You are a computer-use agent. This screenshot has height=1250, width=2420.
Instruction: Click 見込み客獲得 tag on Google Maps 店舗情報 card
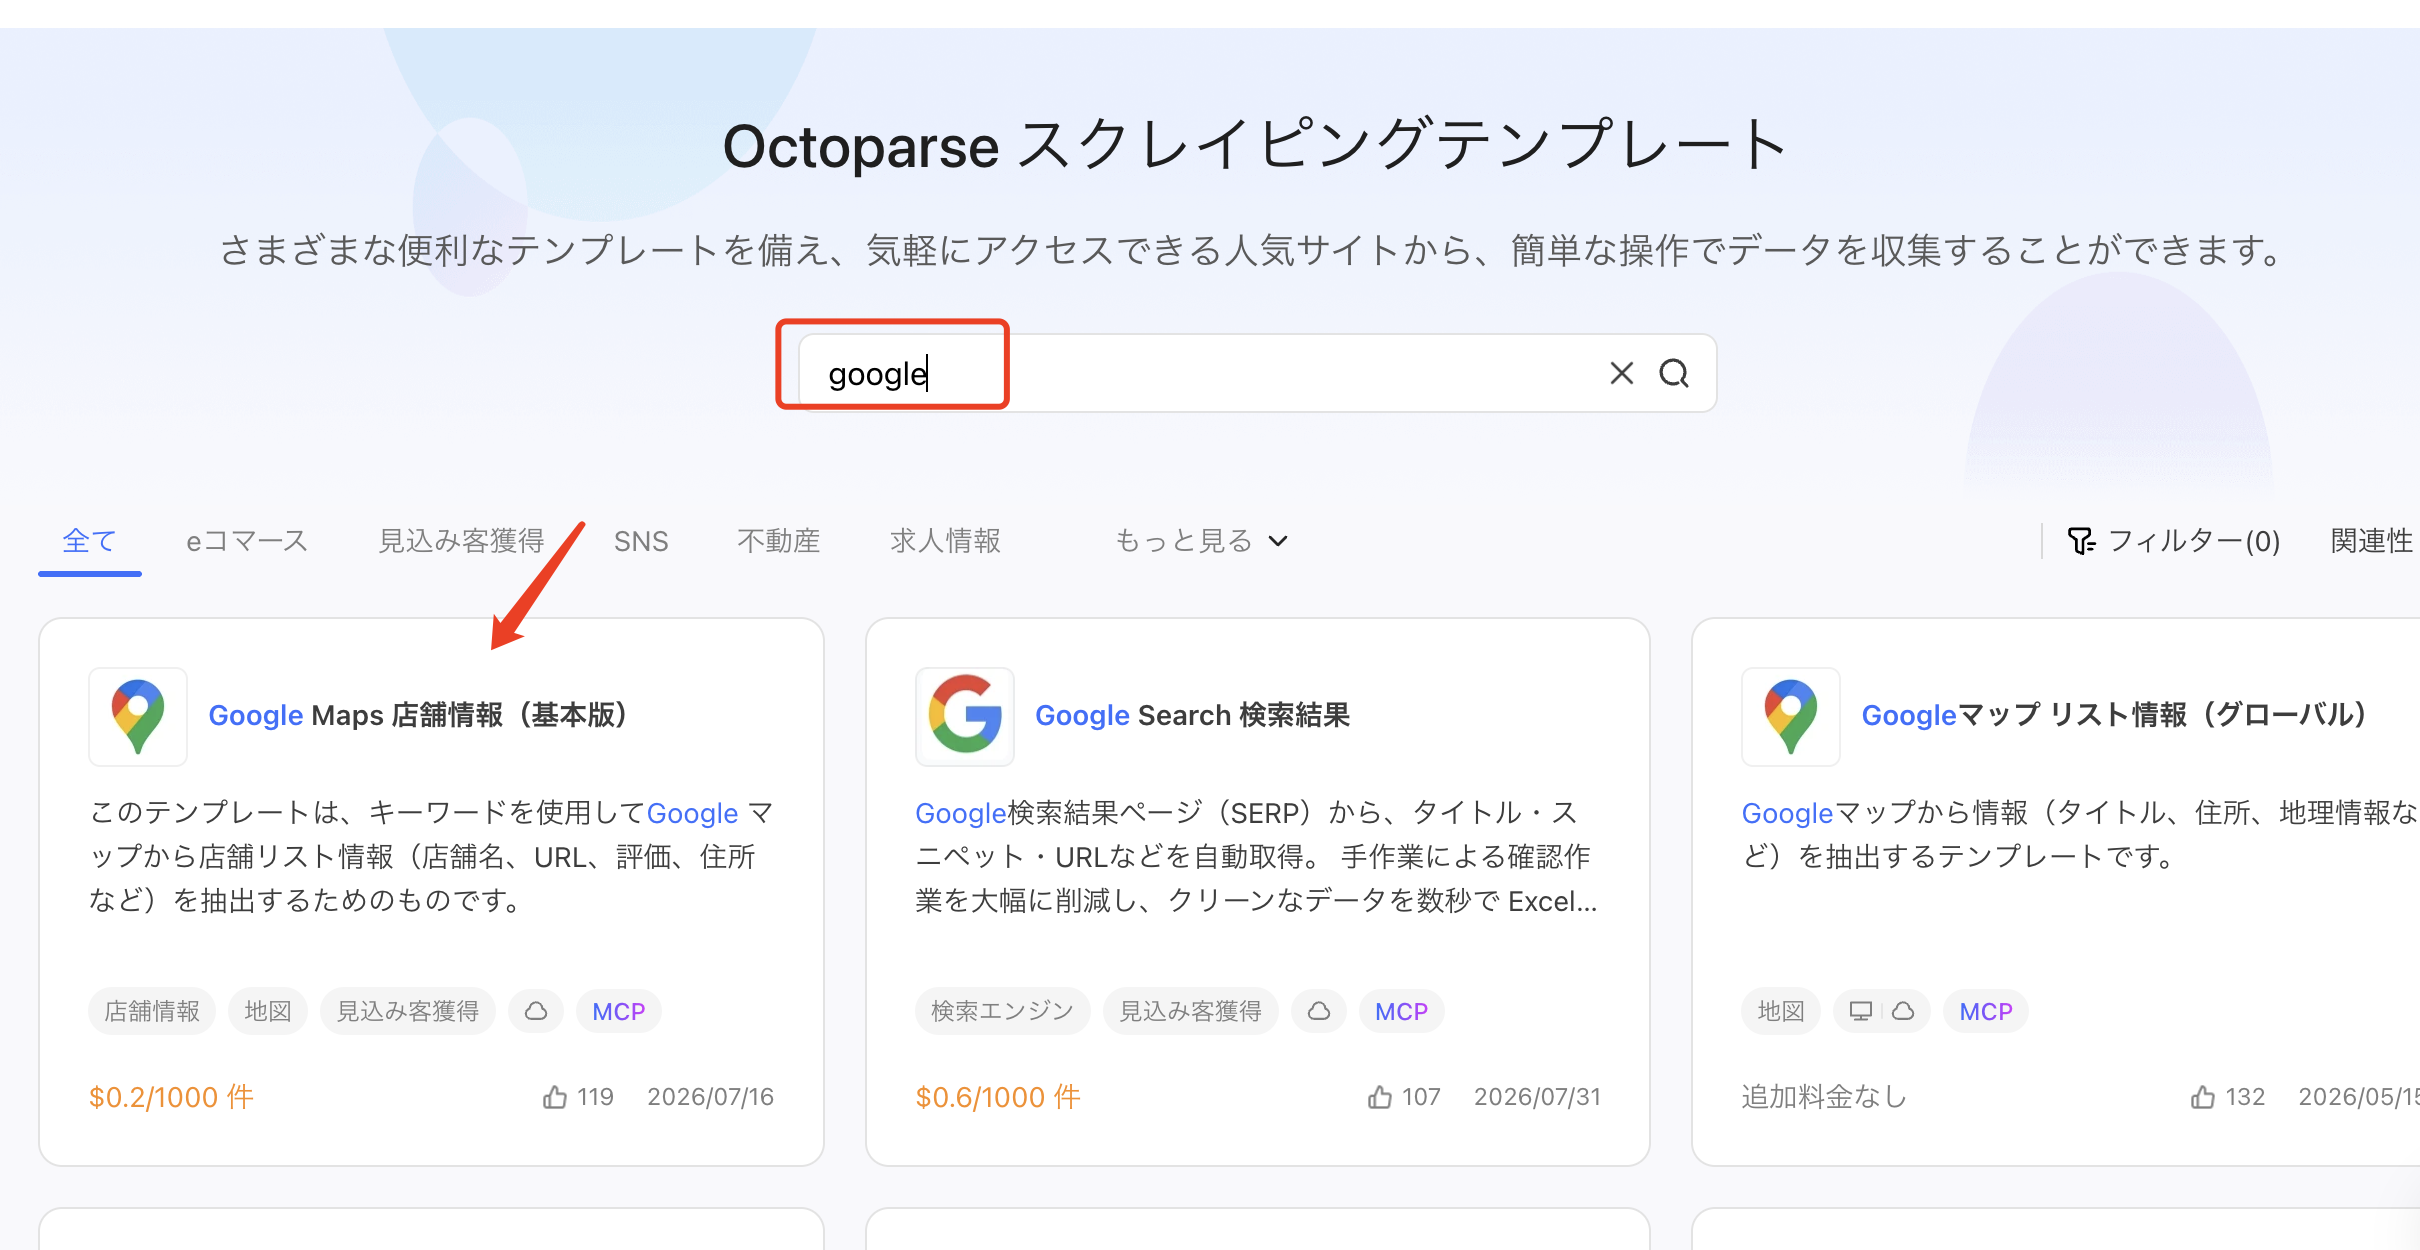point(408,1011)
